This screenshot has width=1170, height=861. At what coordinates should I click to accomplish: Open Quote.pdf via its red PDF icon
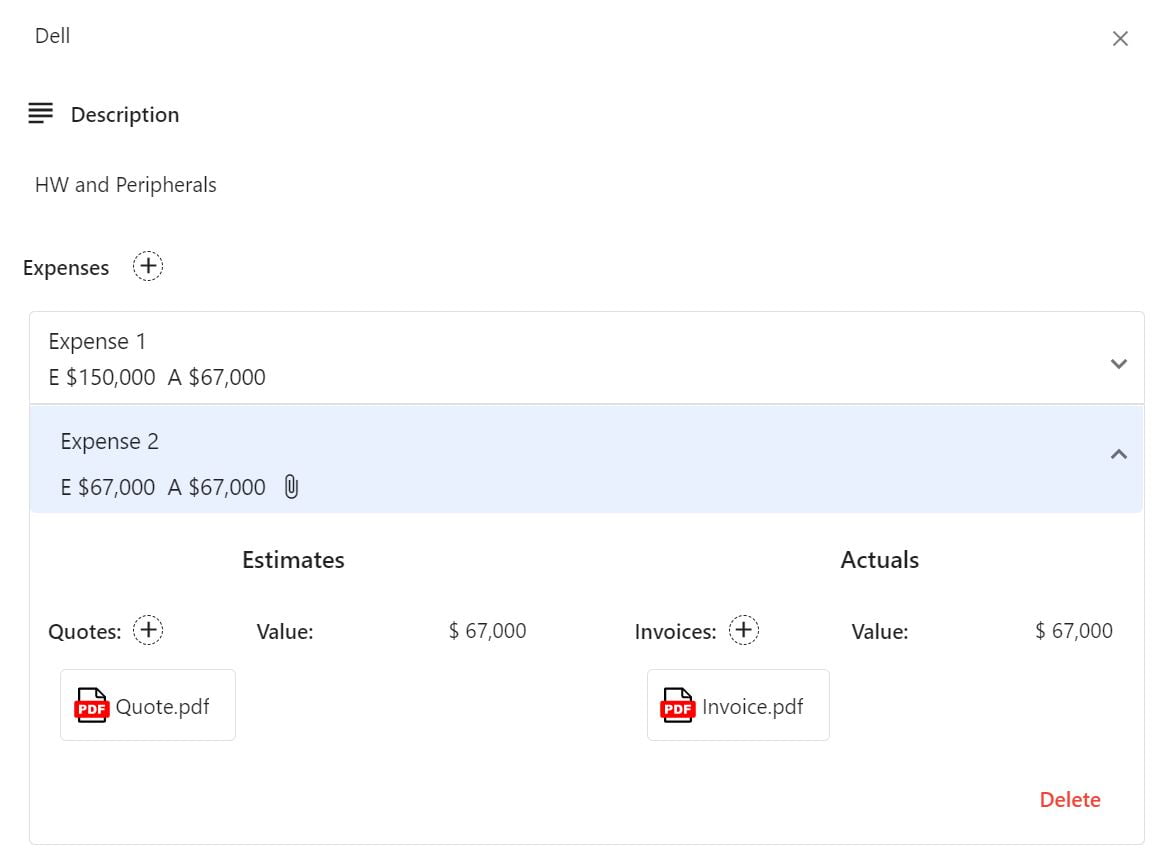[91, 705]
